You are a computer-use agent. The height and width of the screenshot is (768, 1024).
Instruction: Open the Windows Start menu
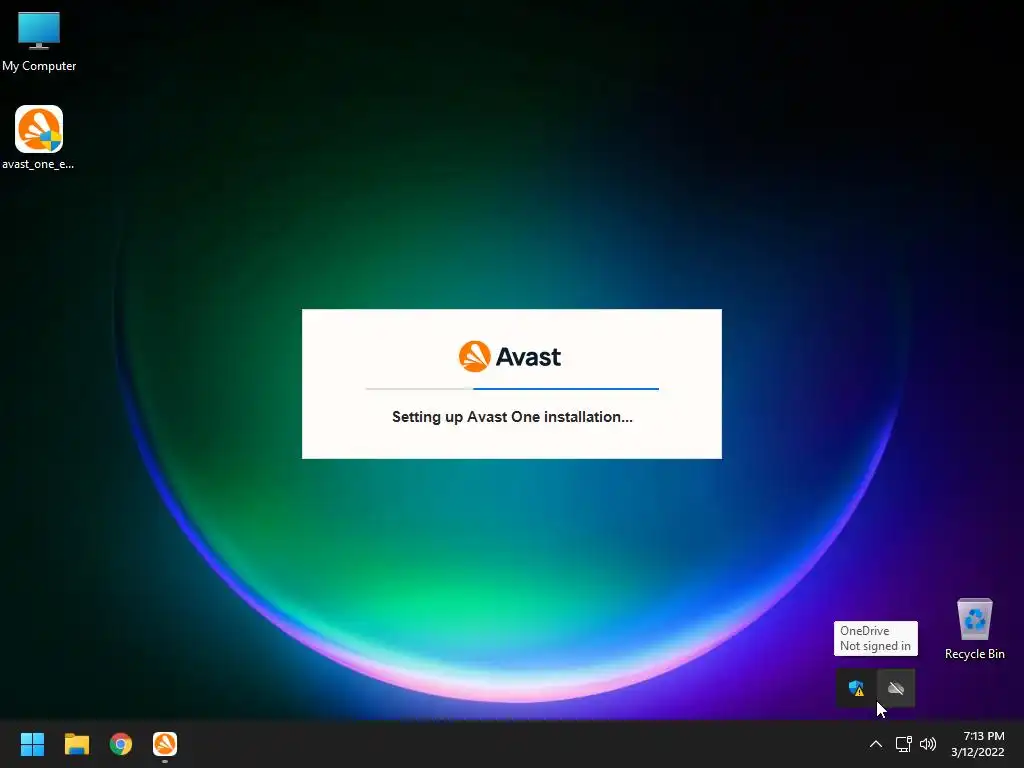pyautogui.click(x=32, y=744)
